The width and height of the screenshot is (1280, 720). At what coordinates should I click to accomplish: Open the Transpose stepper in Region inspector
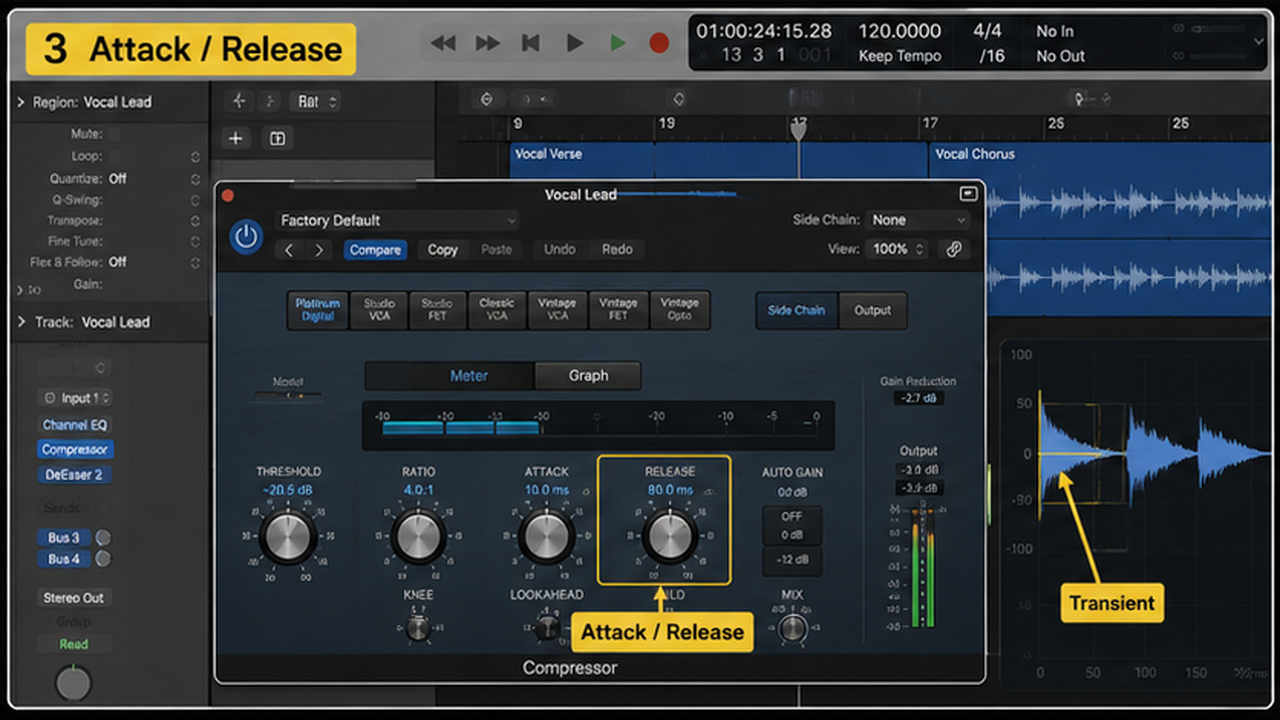(195, 220)
